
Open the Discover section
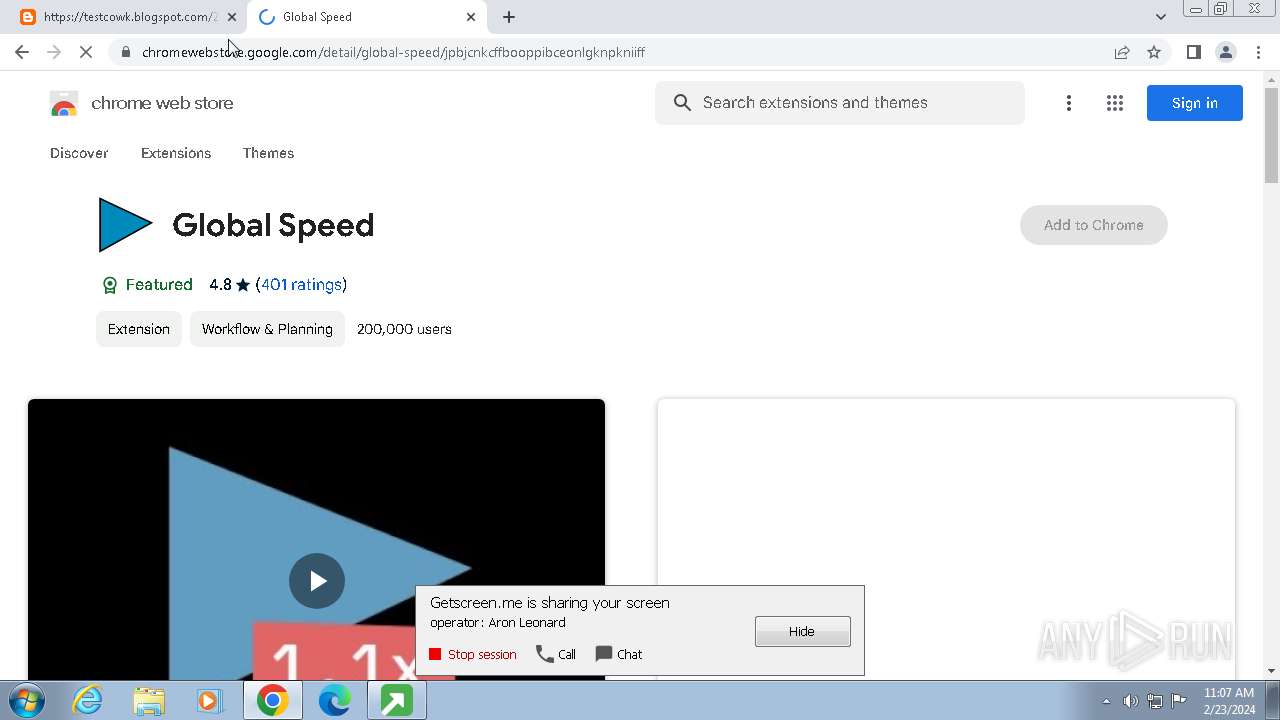[x=79, y=153]
